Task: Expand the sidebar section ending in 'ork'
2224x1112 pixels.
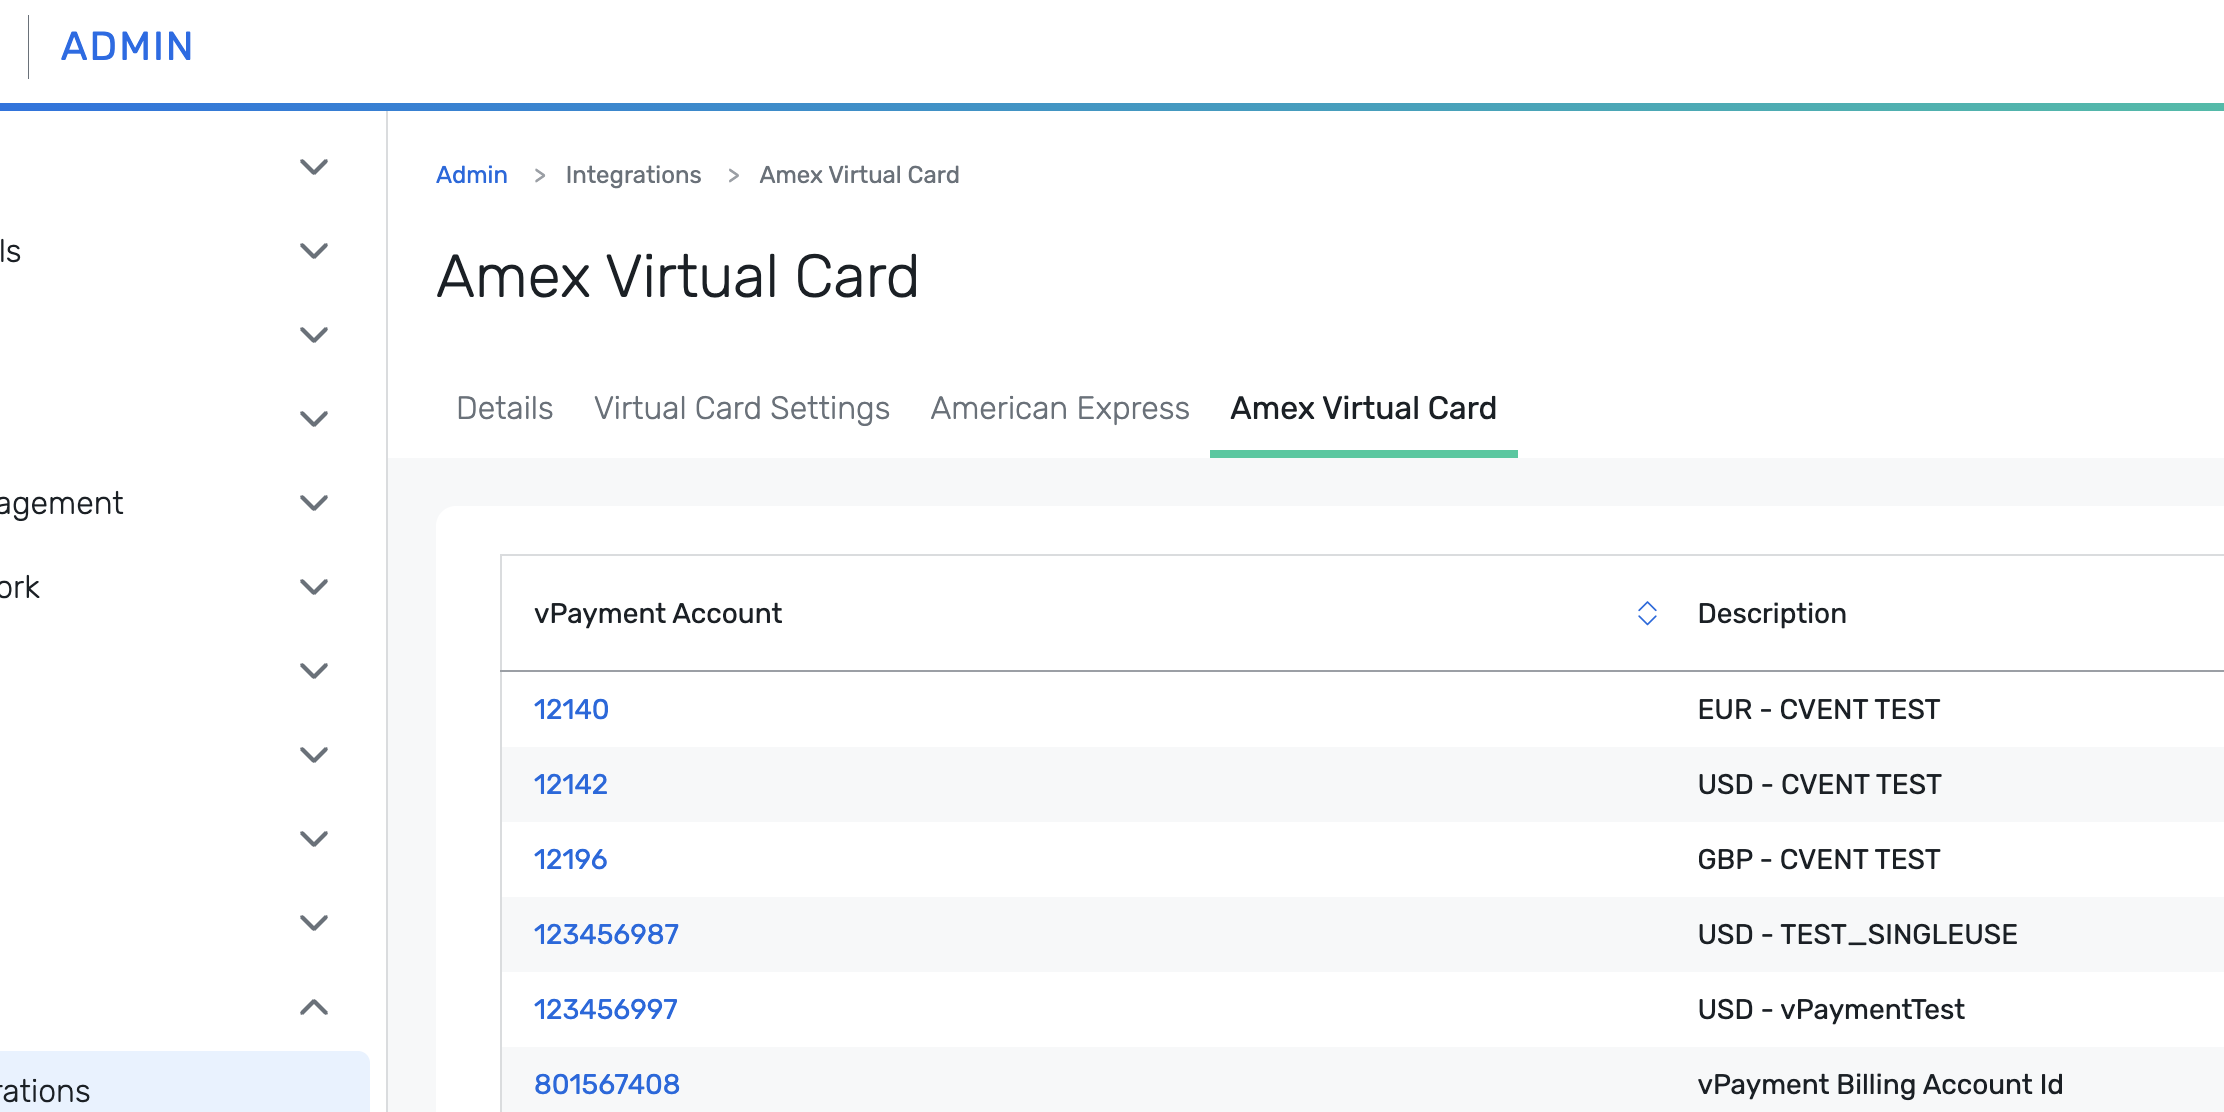Action: point(314,587)
